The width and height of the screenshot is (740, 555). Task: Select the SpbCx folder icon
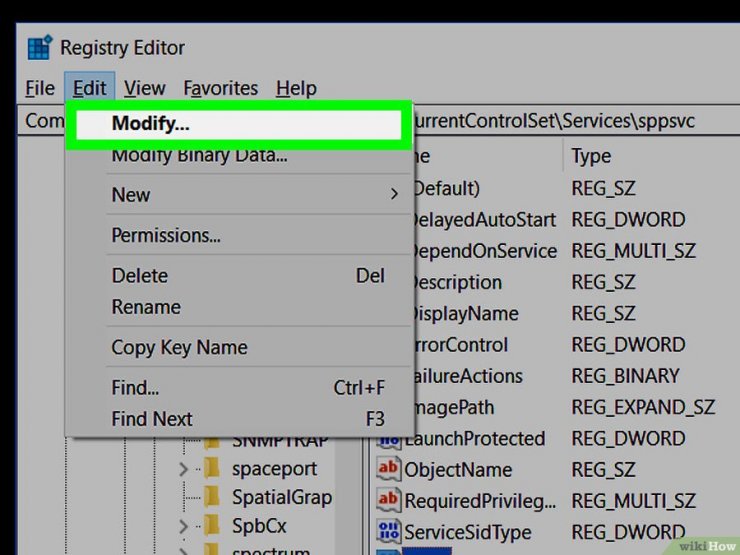pyautogui.click(x=212, y=525)
